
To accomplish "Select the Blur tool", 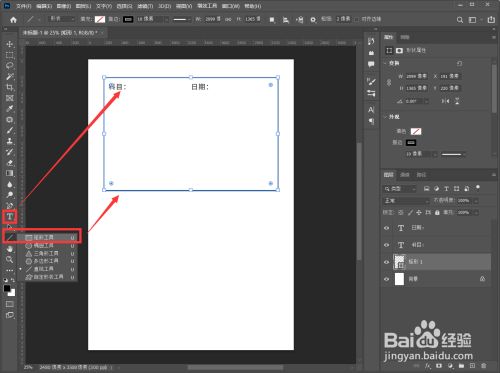I will click(x=10, y=184).
